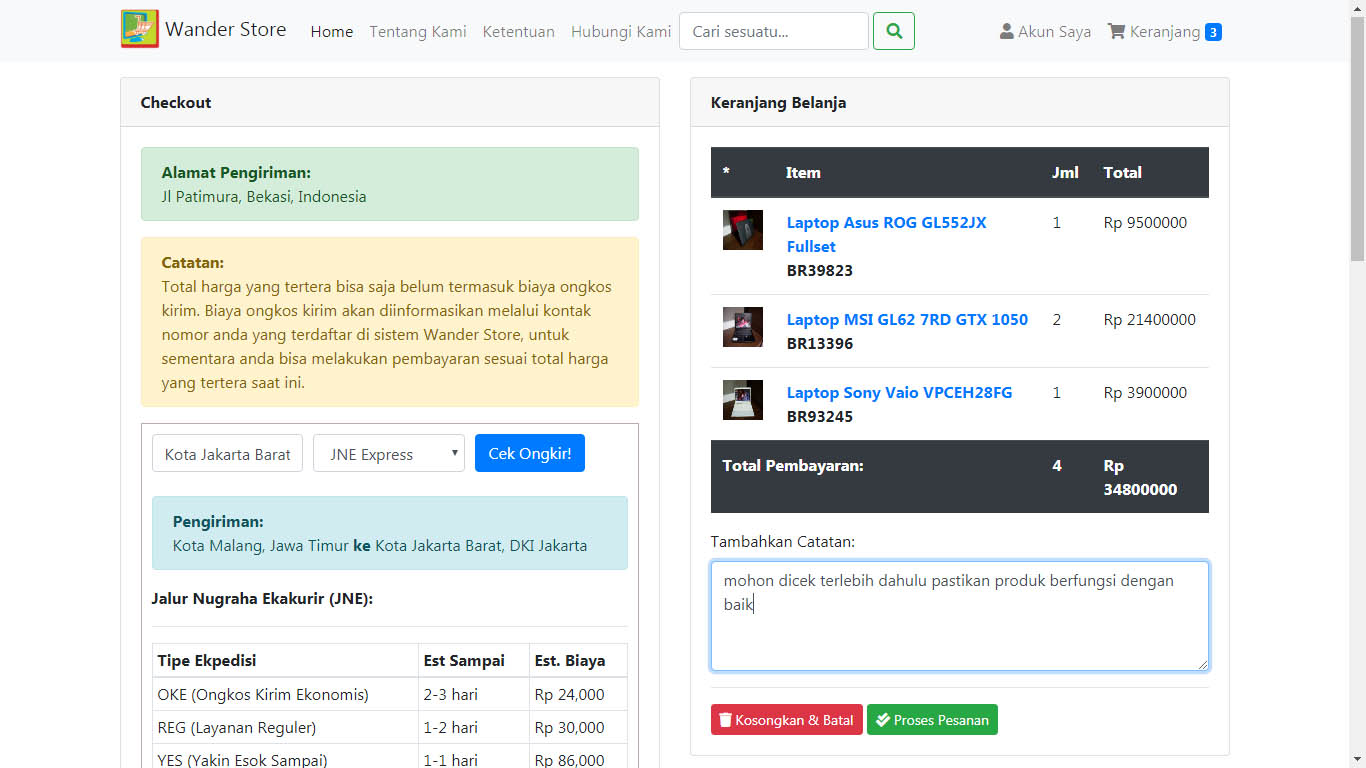The height and width of the screenshot is (768, 1366).
Task: Open Akun Saya account menu
Action: (x=1045, y=31)
